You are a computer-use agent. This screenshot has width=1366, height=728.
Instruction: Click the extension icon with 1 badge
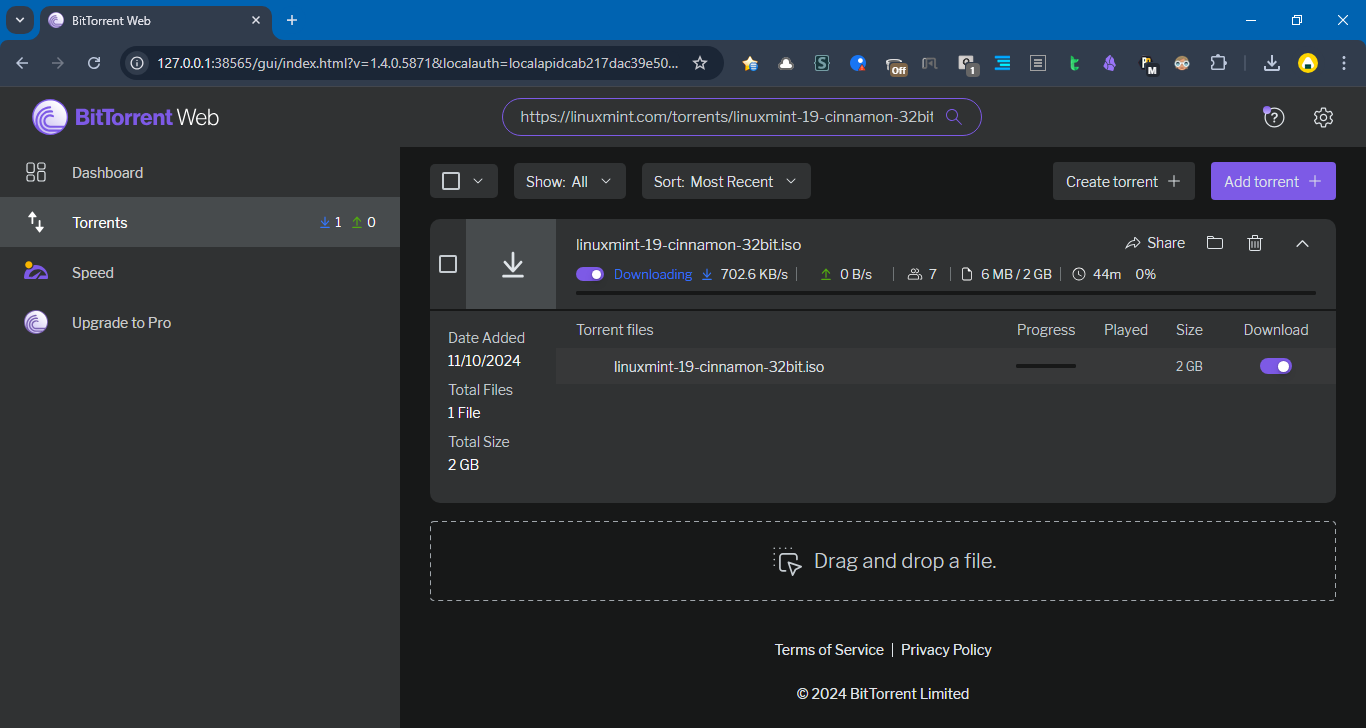[967, 65]
